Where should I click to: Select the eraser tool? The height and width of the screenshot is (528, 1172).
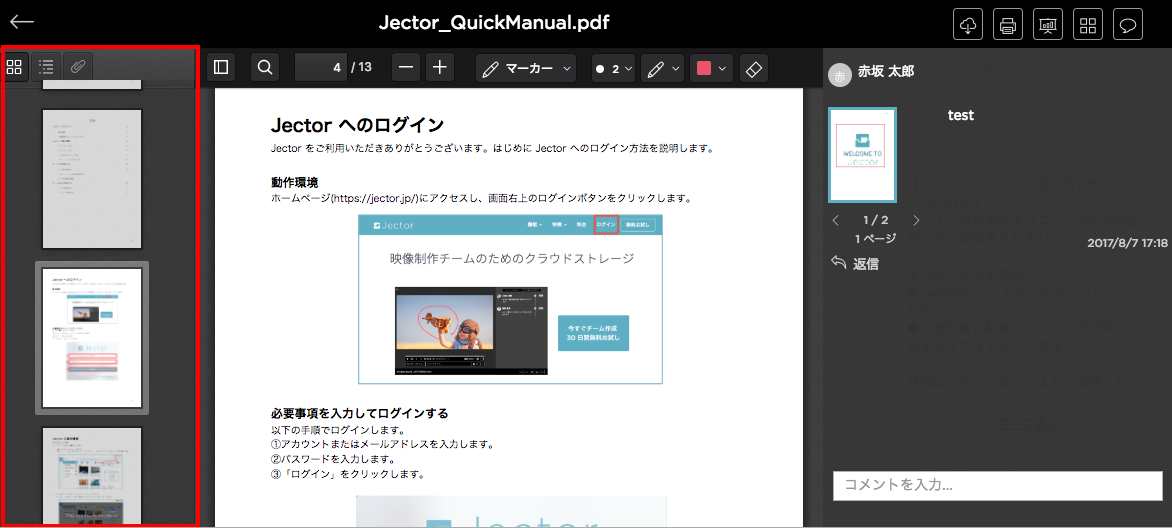(753, 68)
